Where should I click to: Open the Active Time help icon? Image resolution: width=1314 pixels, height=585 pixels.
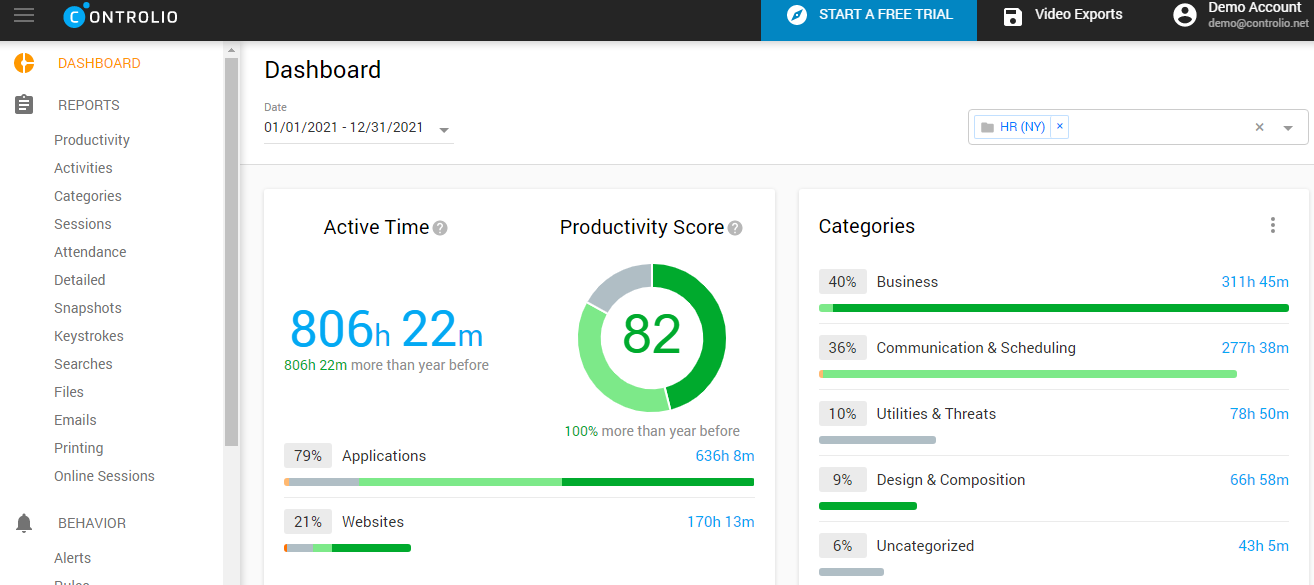440,228
